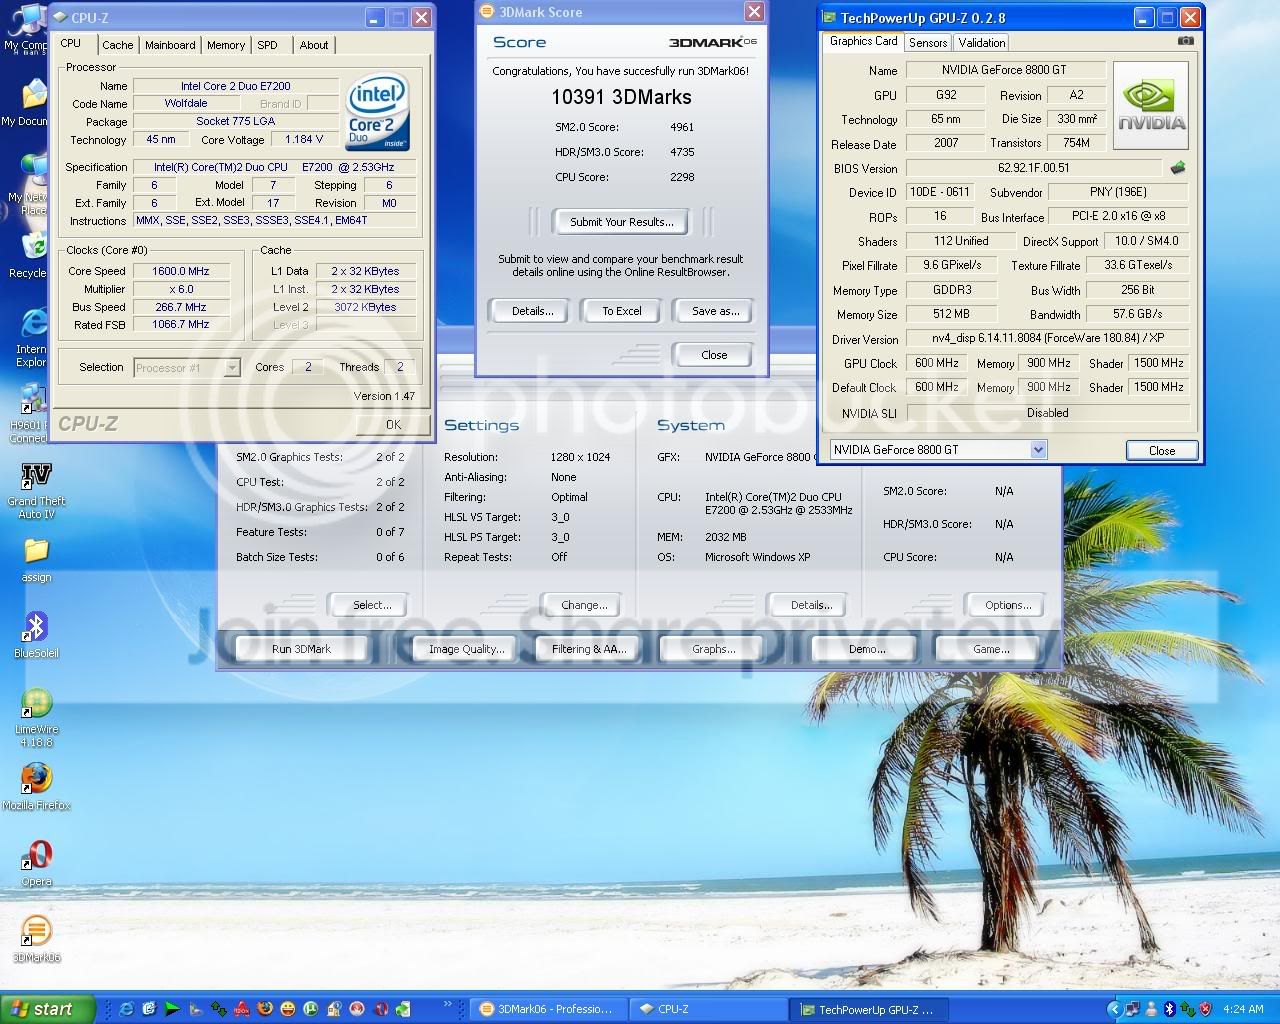
Task: Open GPU selection dropdown in GPU-Z
Action: coord(1038,450)
